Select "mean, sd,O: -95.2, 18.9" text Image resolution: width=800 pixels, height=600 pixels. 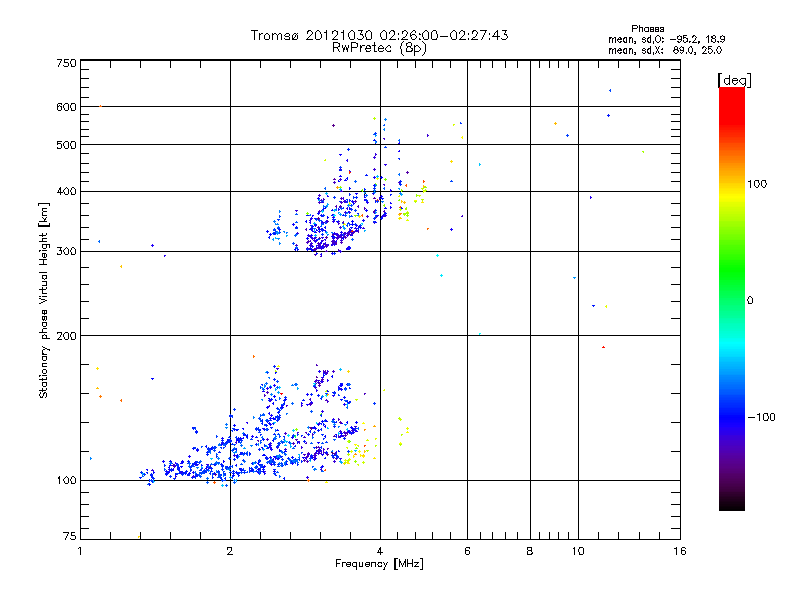coord(666,39)
